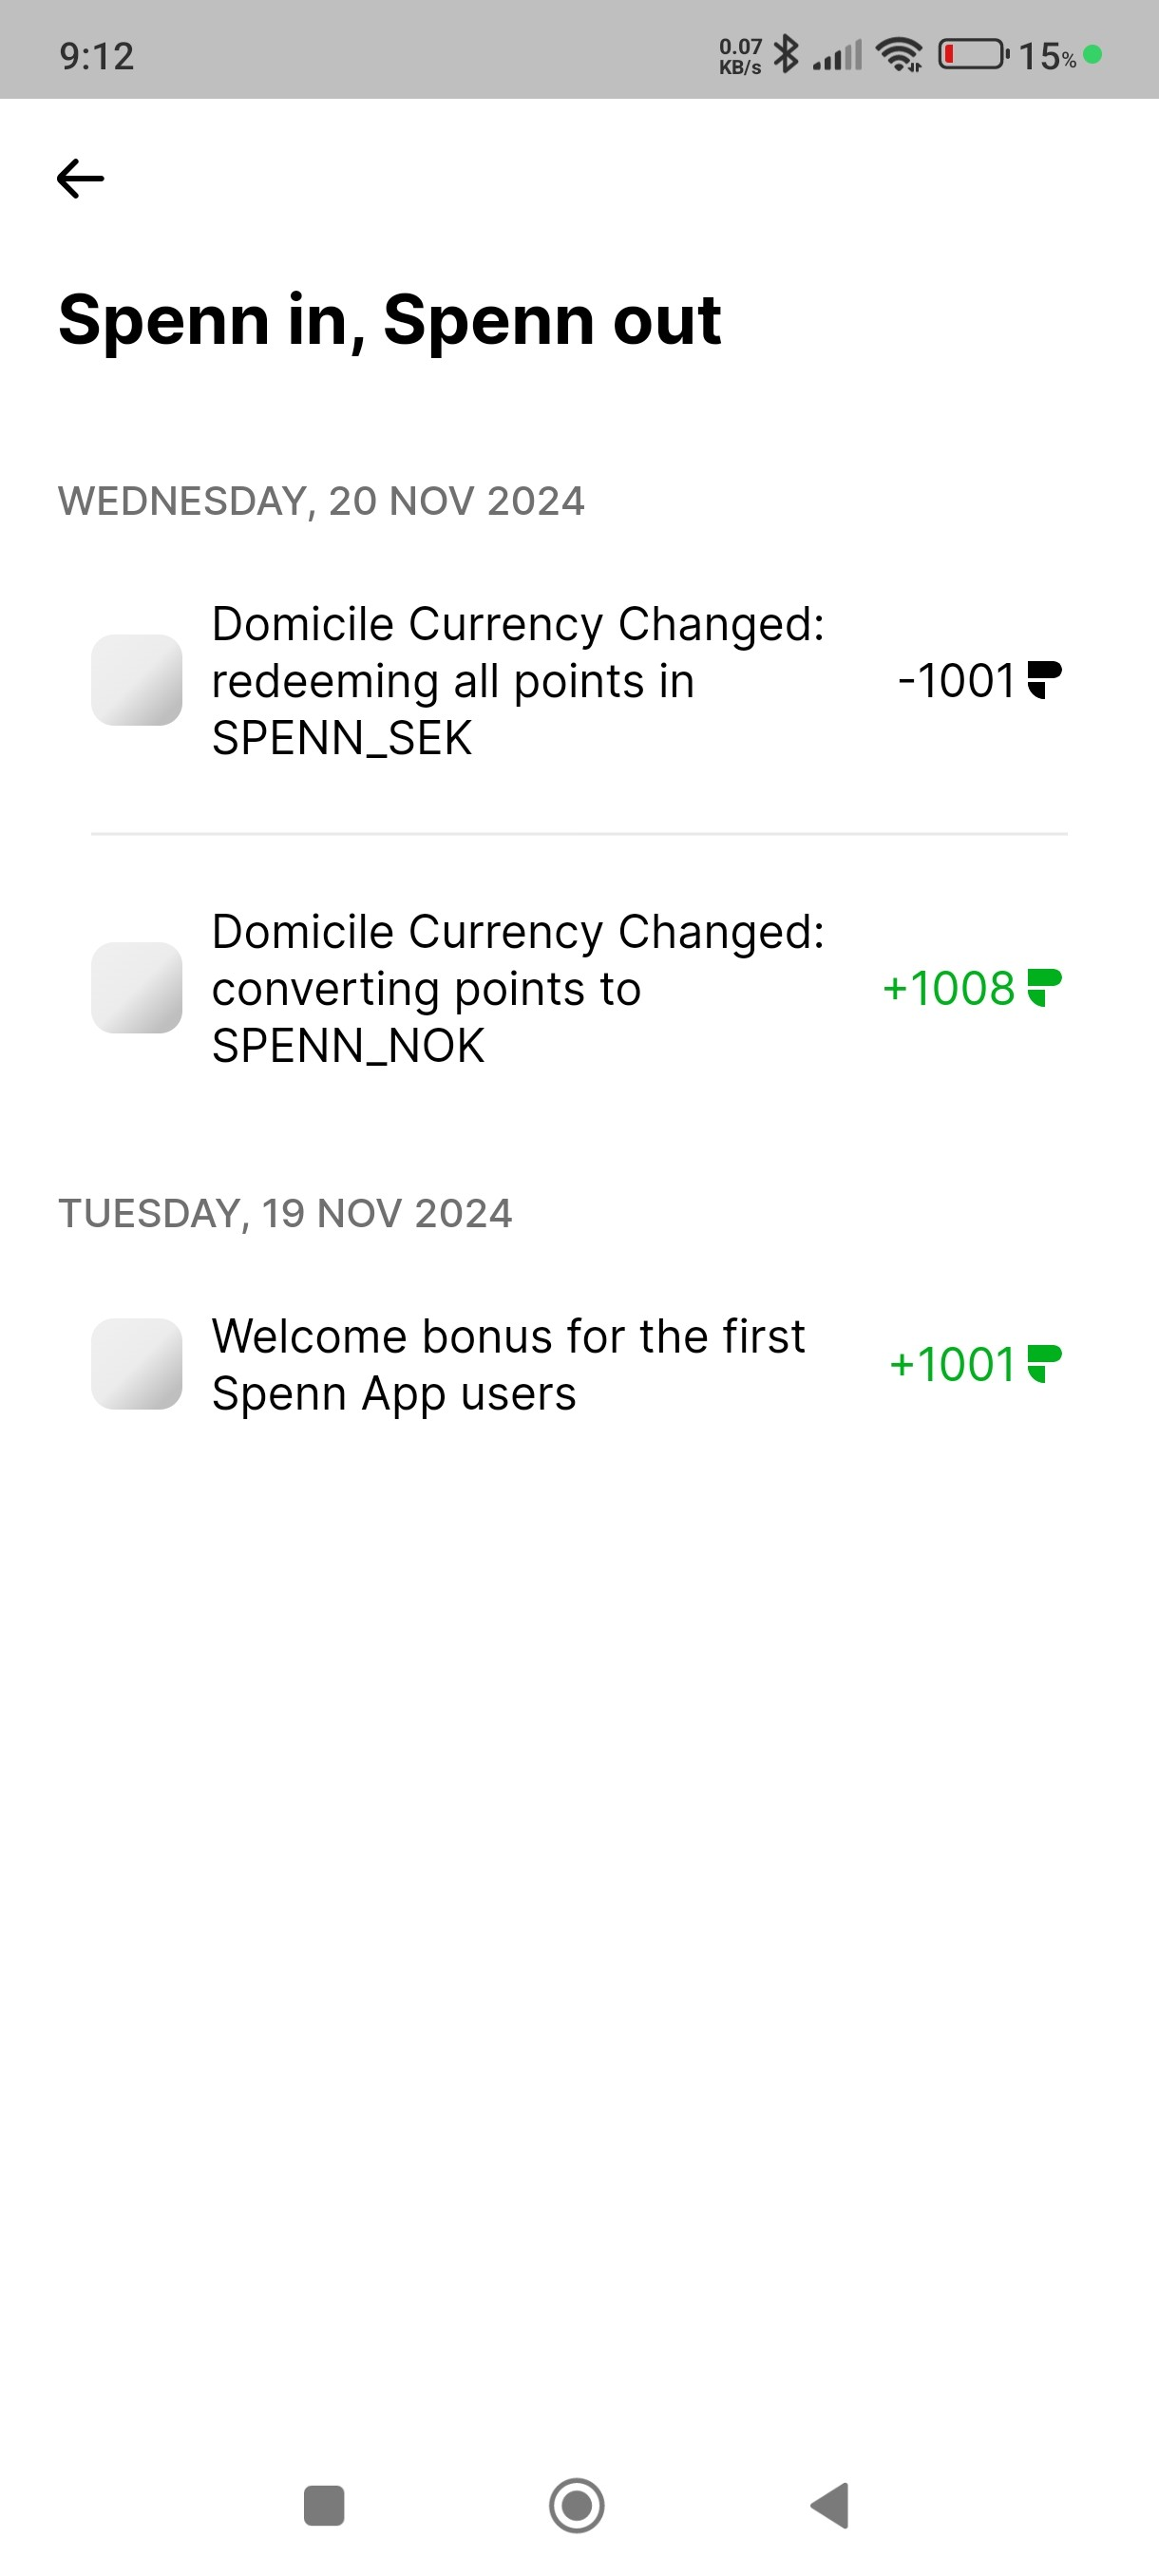The width and height of the screenshot is (1159, 2576).
Task: Click the thumbnail beside SPENN_NOK conversion entry
Action: coord(137,988)
